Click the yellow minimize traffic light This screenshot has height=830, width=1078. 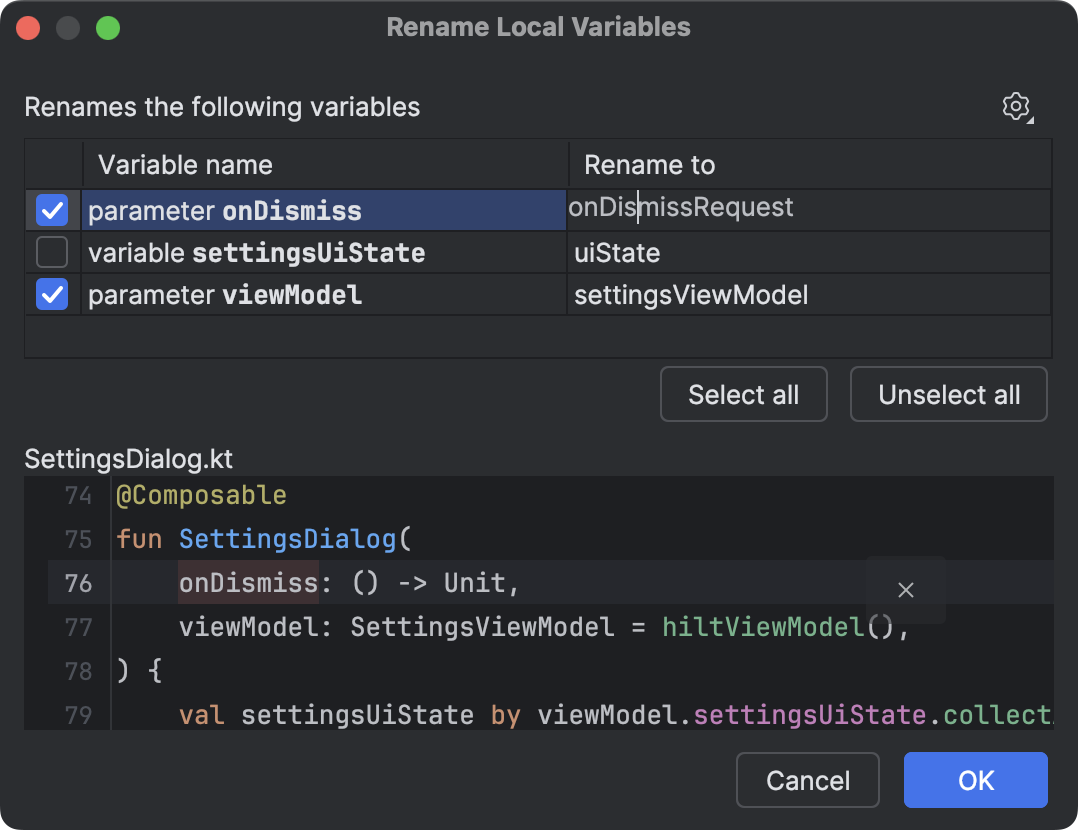pyautogui.click(x=68, y=28)
